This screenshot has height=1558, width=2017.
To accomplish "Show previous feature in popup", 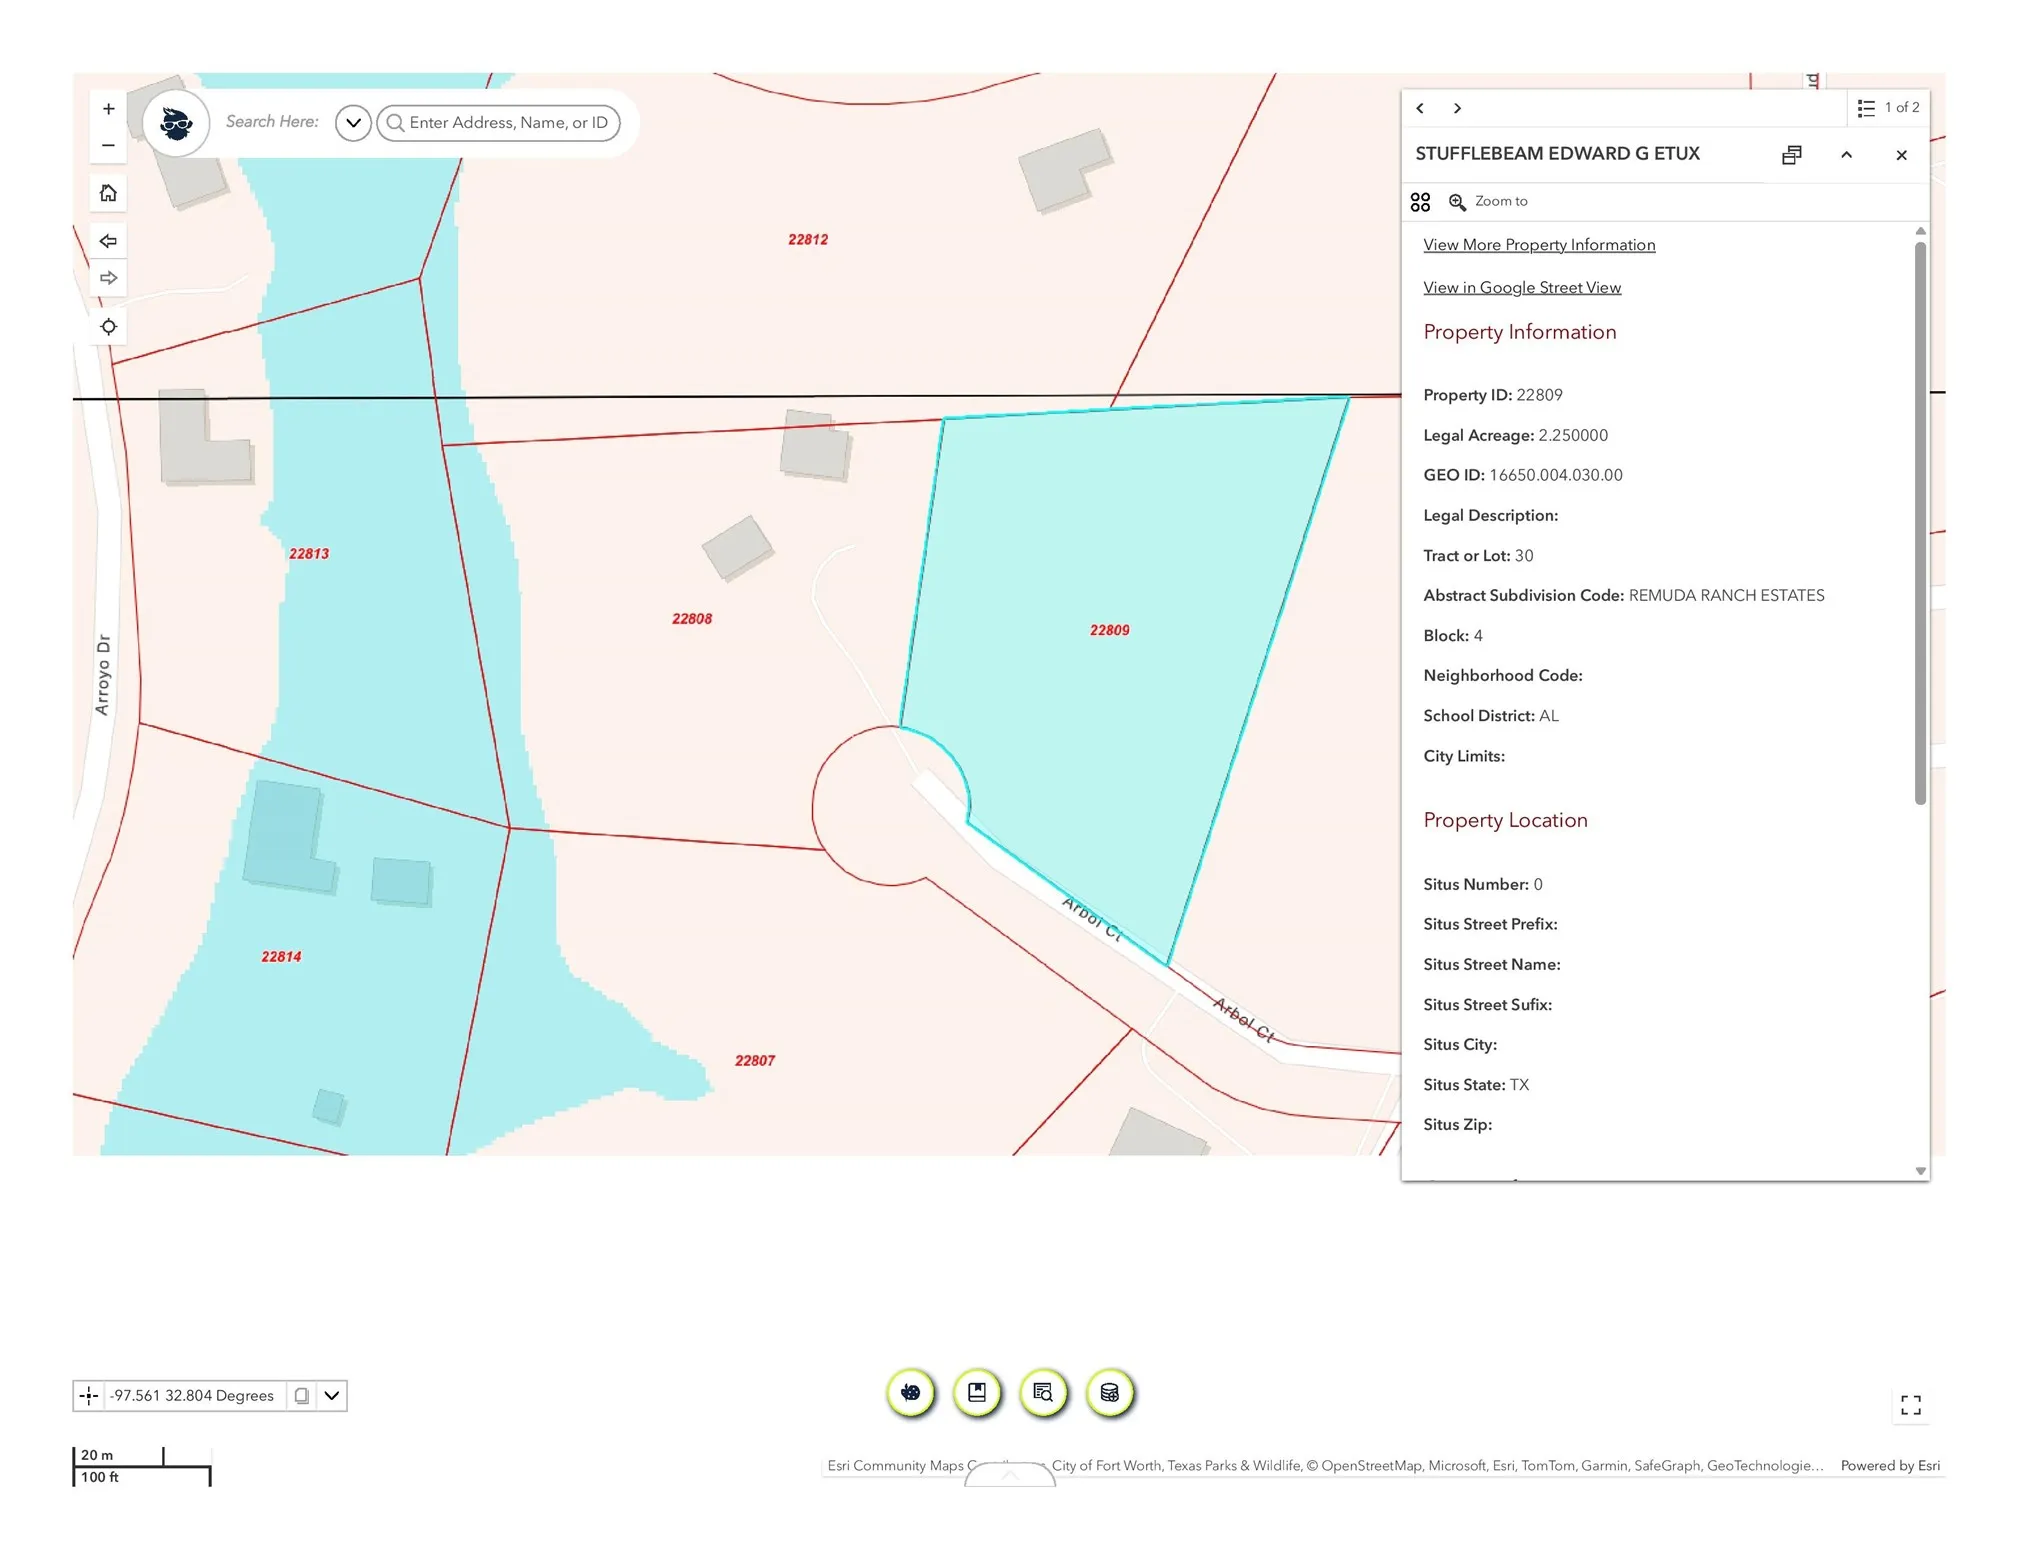I will (x=1420, y=108).
